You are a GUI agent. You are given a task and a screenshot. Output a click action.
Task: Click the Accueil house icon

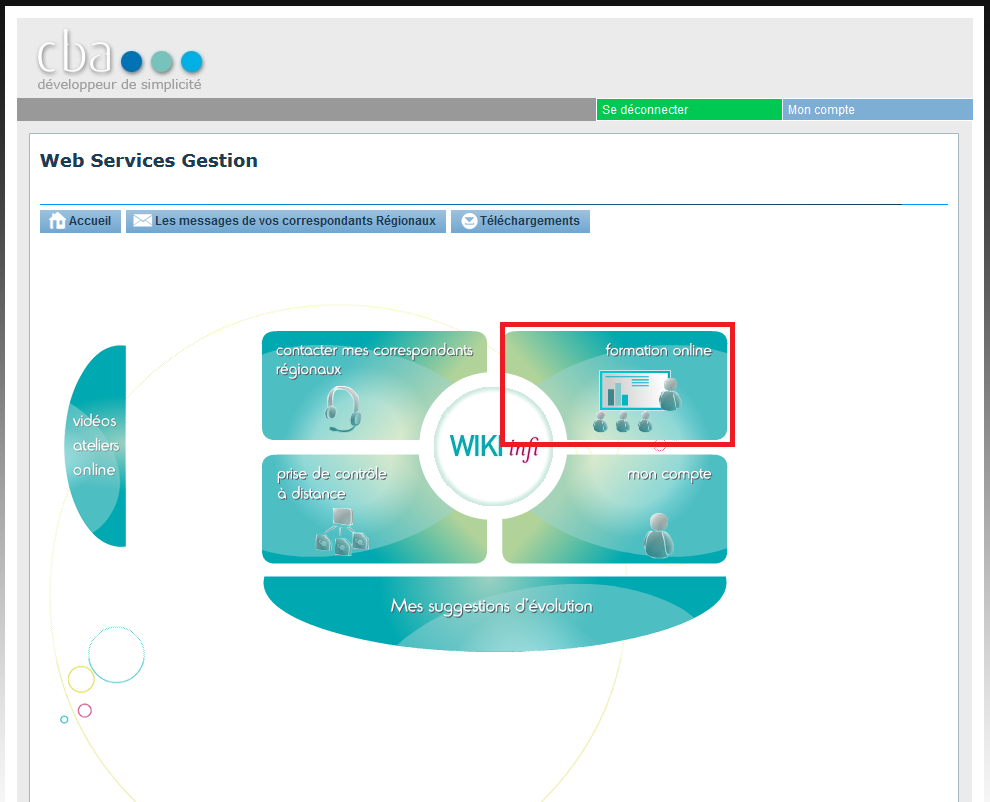[x=57, y=221]
